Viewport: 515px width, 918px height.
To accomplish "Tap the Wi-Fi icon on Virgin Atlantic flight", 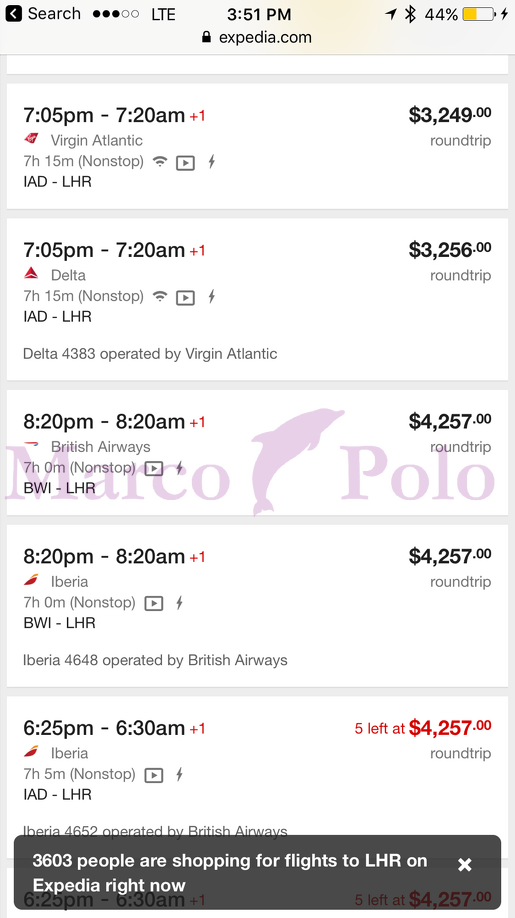I will (x=160, y=162).
